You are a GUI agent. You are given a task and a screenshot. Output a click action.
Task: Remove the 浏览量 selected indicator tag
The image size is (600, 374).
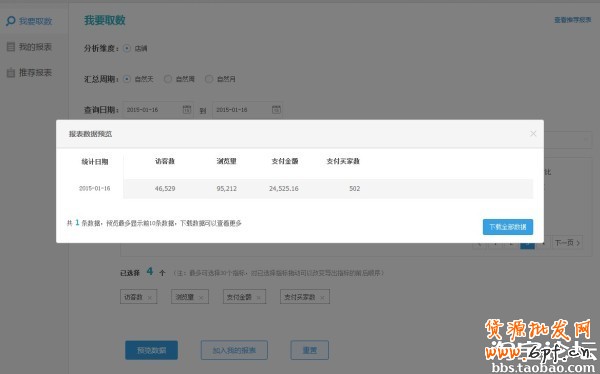(x=201, y=297)
